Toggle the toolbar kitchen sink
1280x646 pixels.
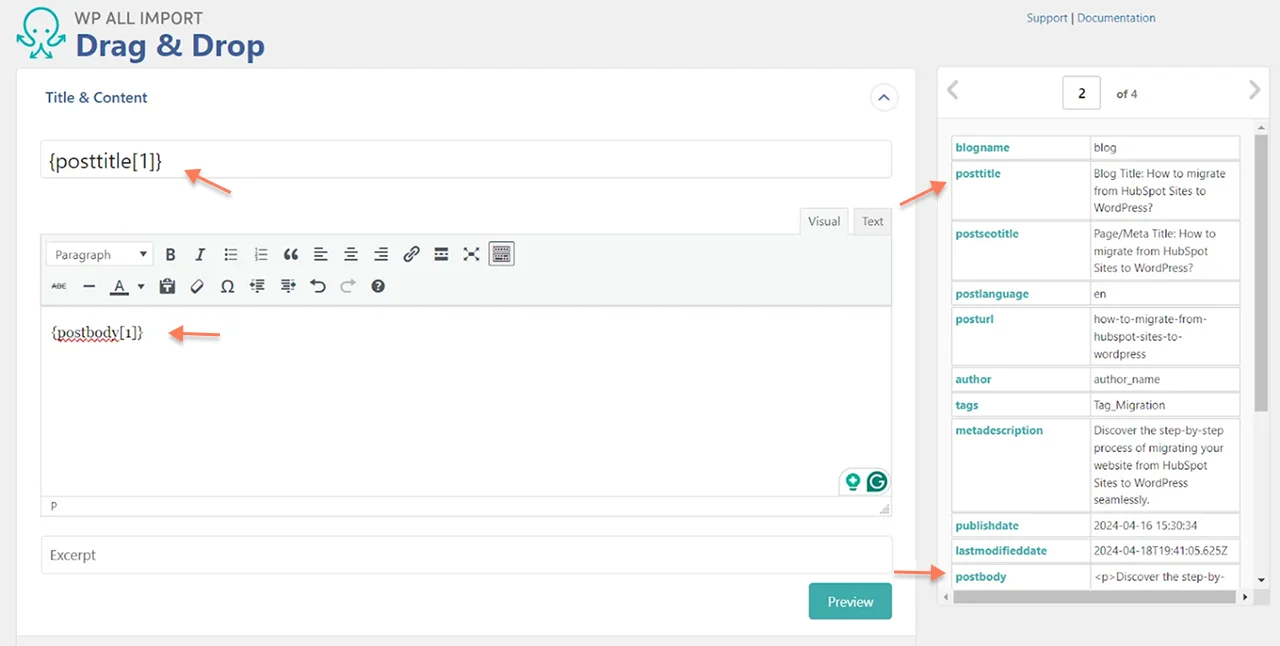pos(501,254)
